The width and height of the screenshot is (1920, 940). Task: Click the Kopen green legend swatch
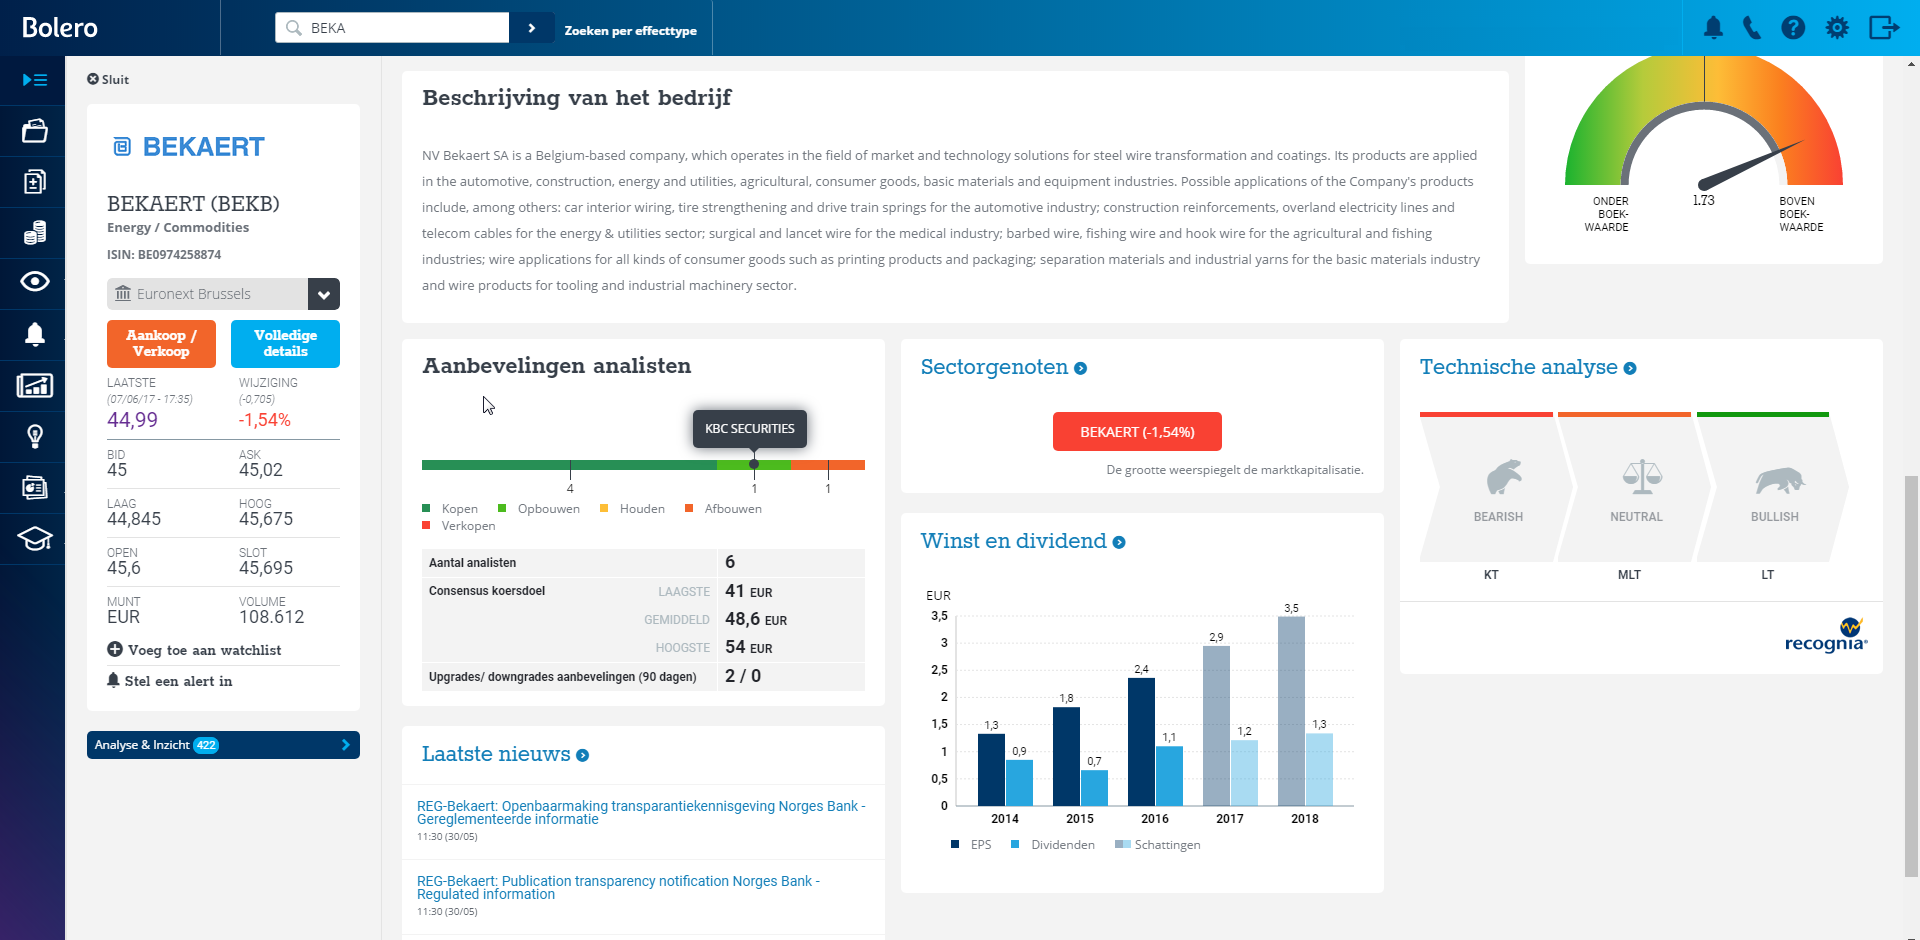426,508
